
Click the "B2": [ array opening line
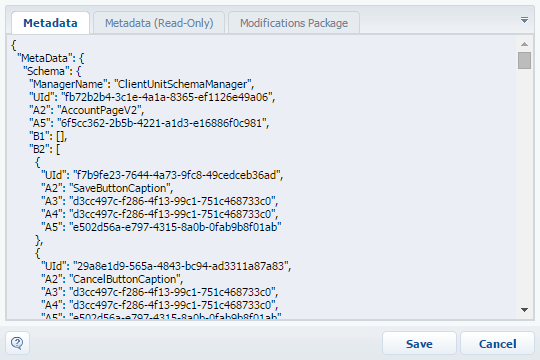pyautogui.click(x=44, y=149)
